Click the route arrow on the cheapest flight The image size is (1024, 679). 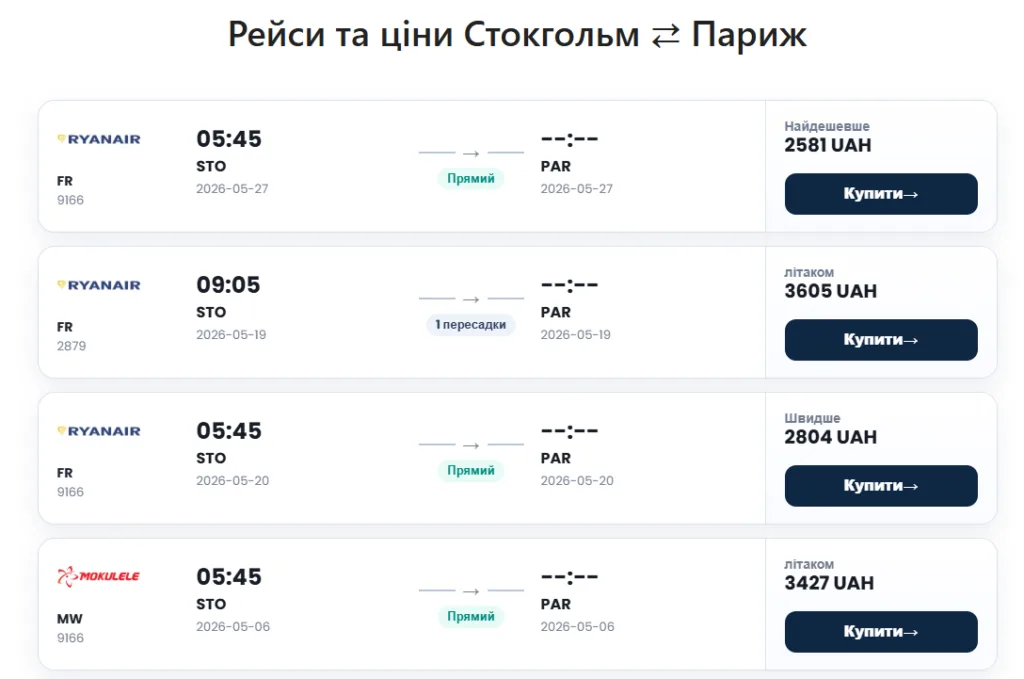(x=471, y=153)
